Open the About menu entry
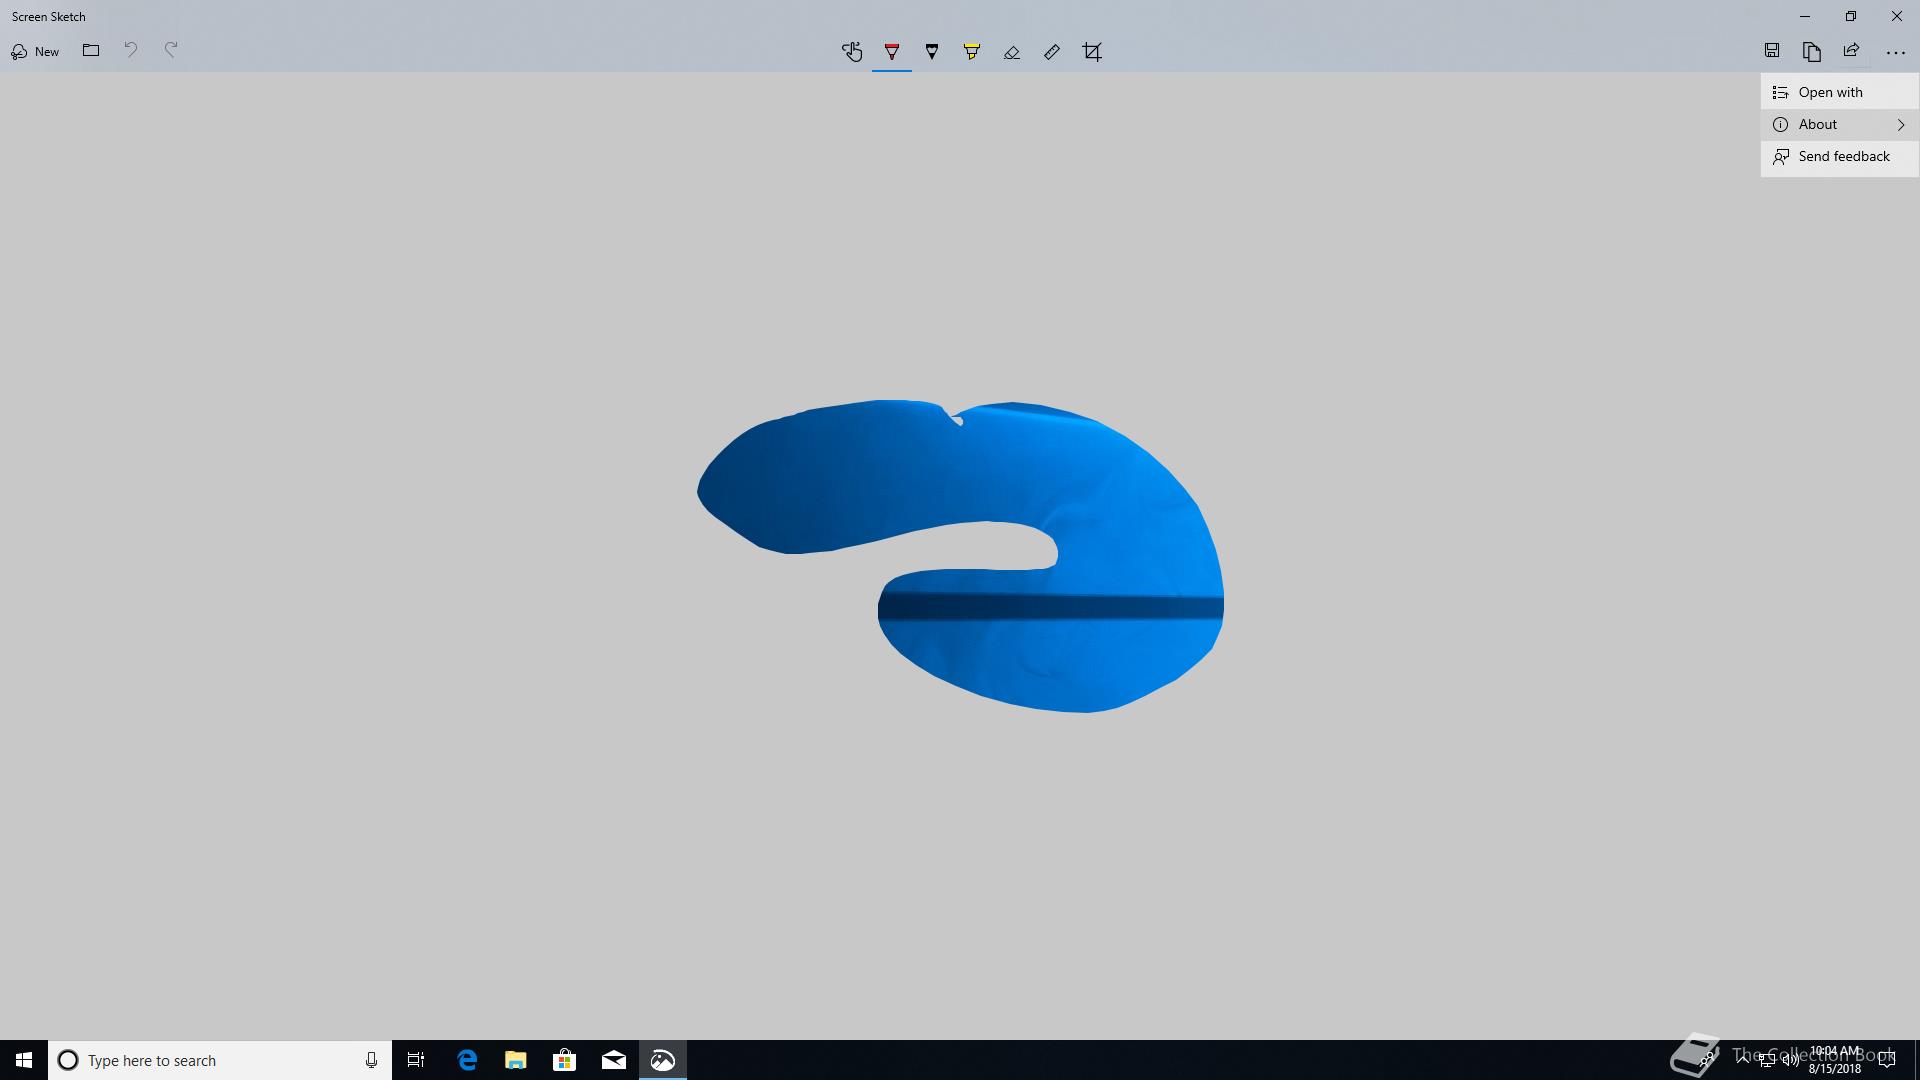Screen dimensions: 1920x1080 pos(1840,124)
